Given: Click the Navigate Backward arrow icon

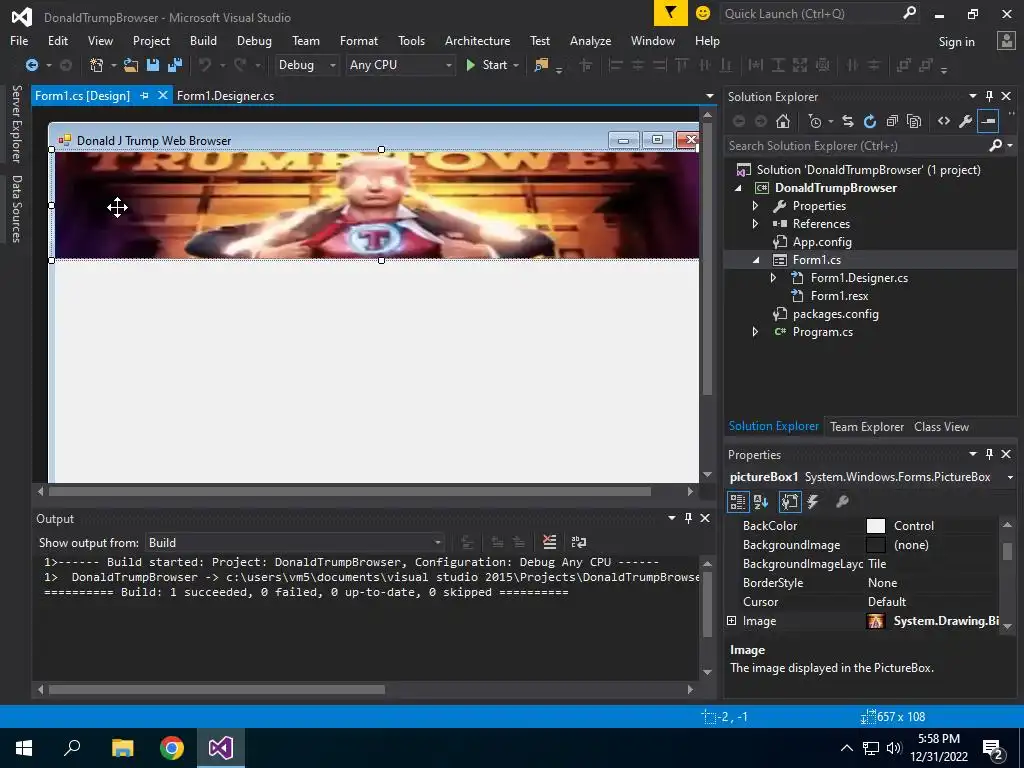Looking at the screenshot, I should click(31, 65).
